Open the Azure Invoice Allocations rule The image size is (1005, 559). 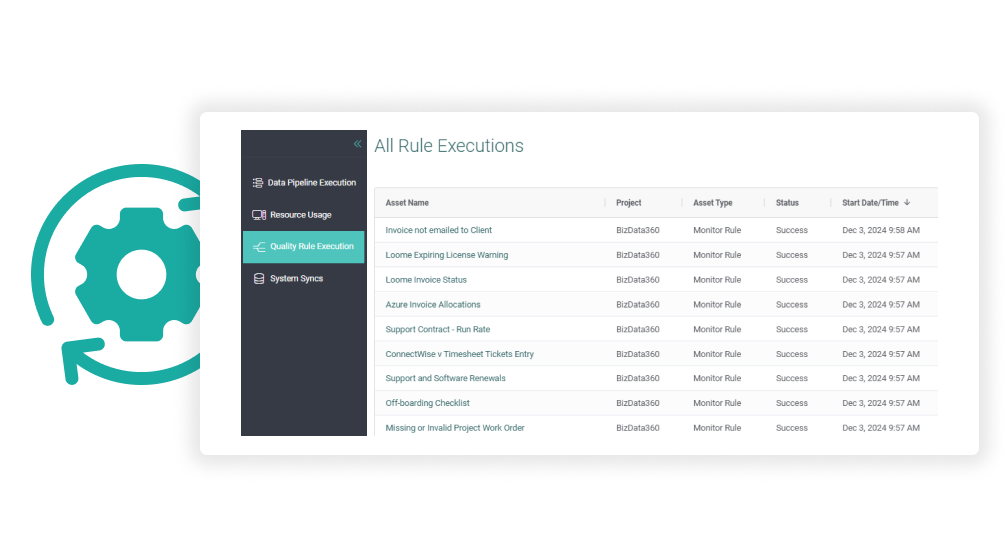[x=433, y=305]
